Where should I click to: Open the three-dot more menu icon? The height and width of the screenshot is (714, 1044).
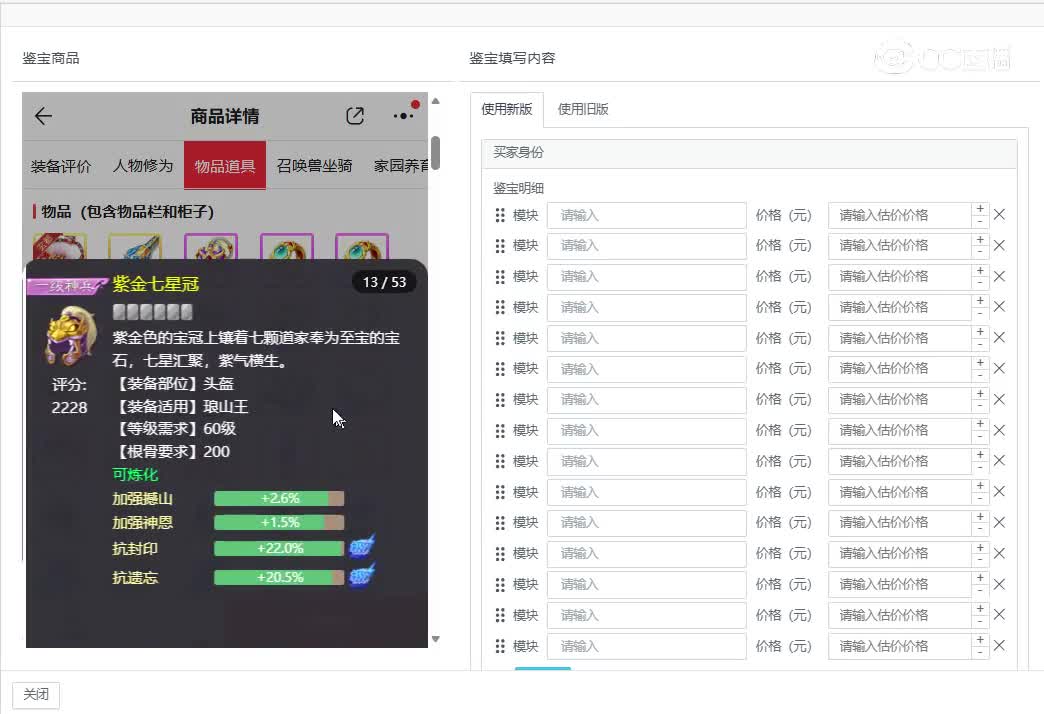tap(403, 116)
